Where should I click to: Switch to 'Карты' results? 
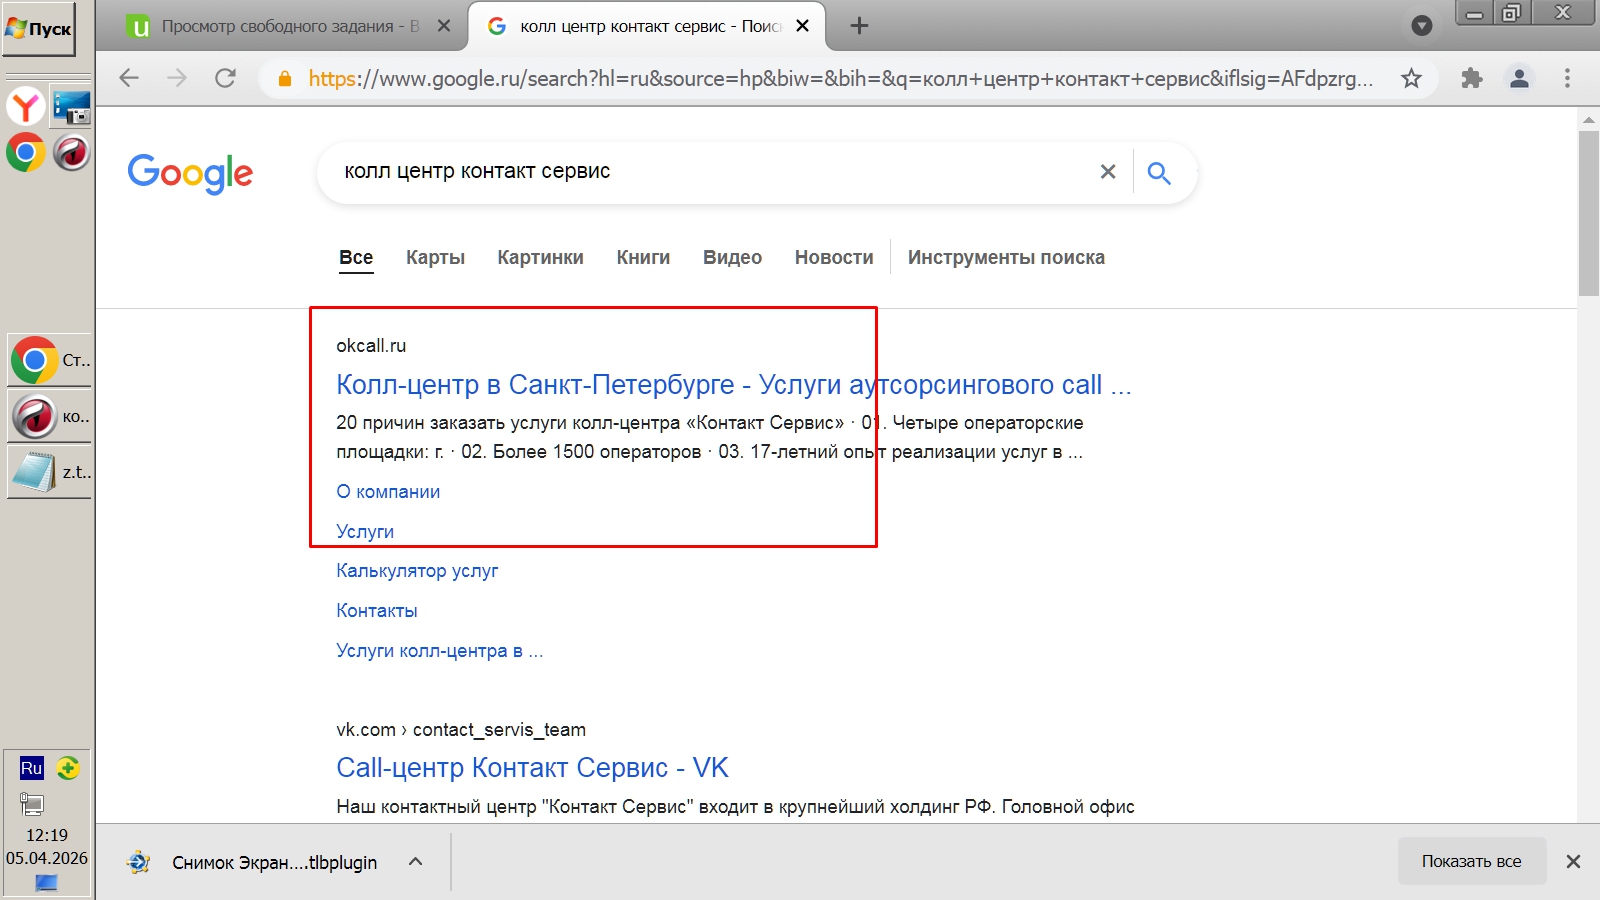[x=435, y=258]
